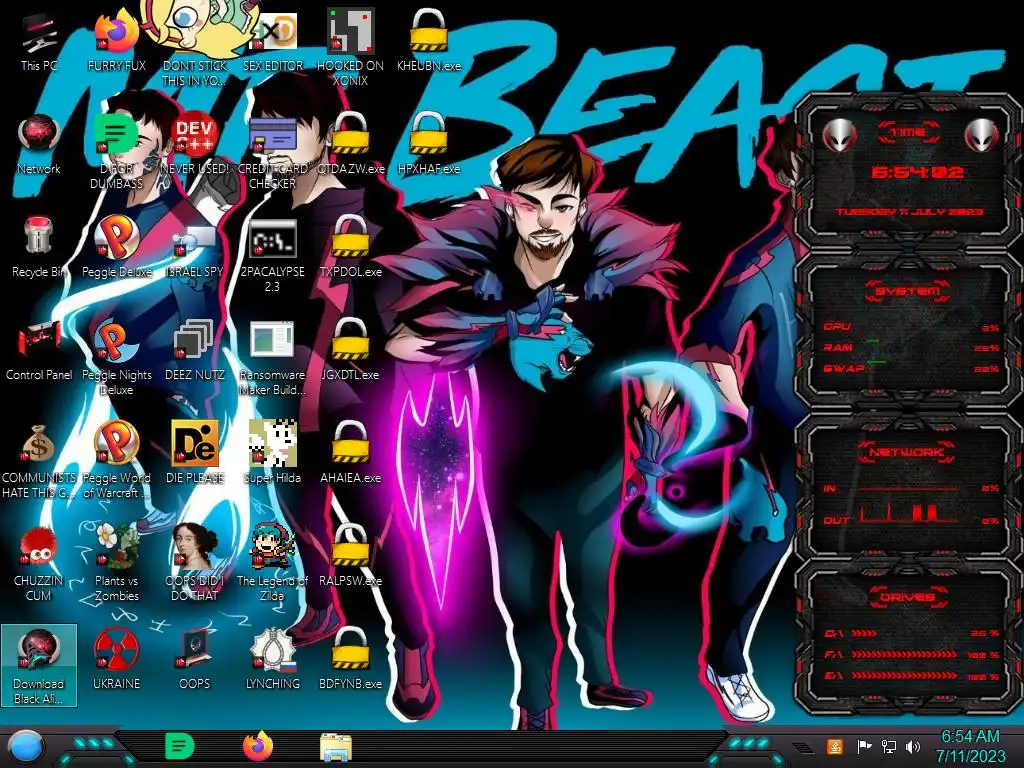Launch the Peggle Nights Deluxe shortcut
Image resolution: width=1024 pixels, height=768 pixels.
(x=116, y=358)
